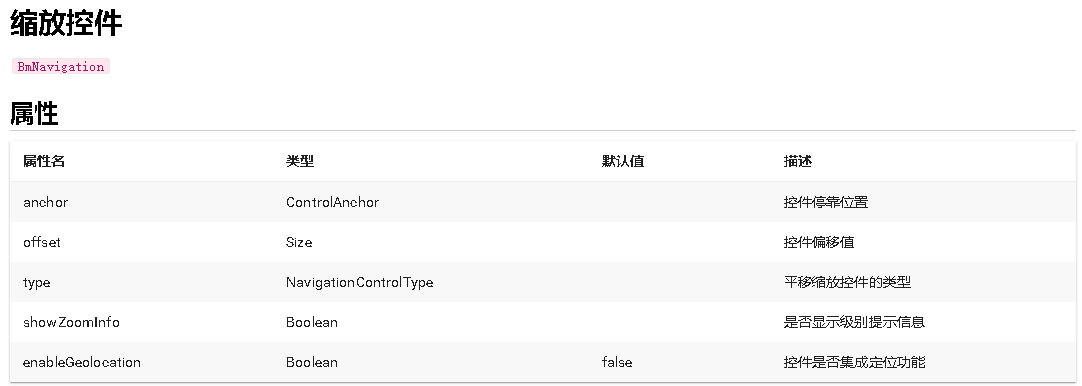Select the type property name cell

pyautogui.click(x=37, y=282)
